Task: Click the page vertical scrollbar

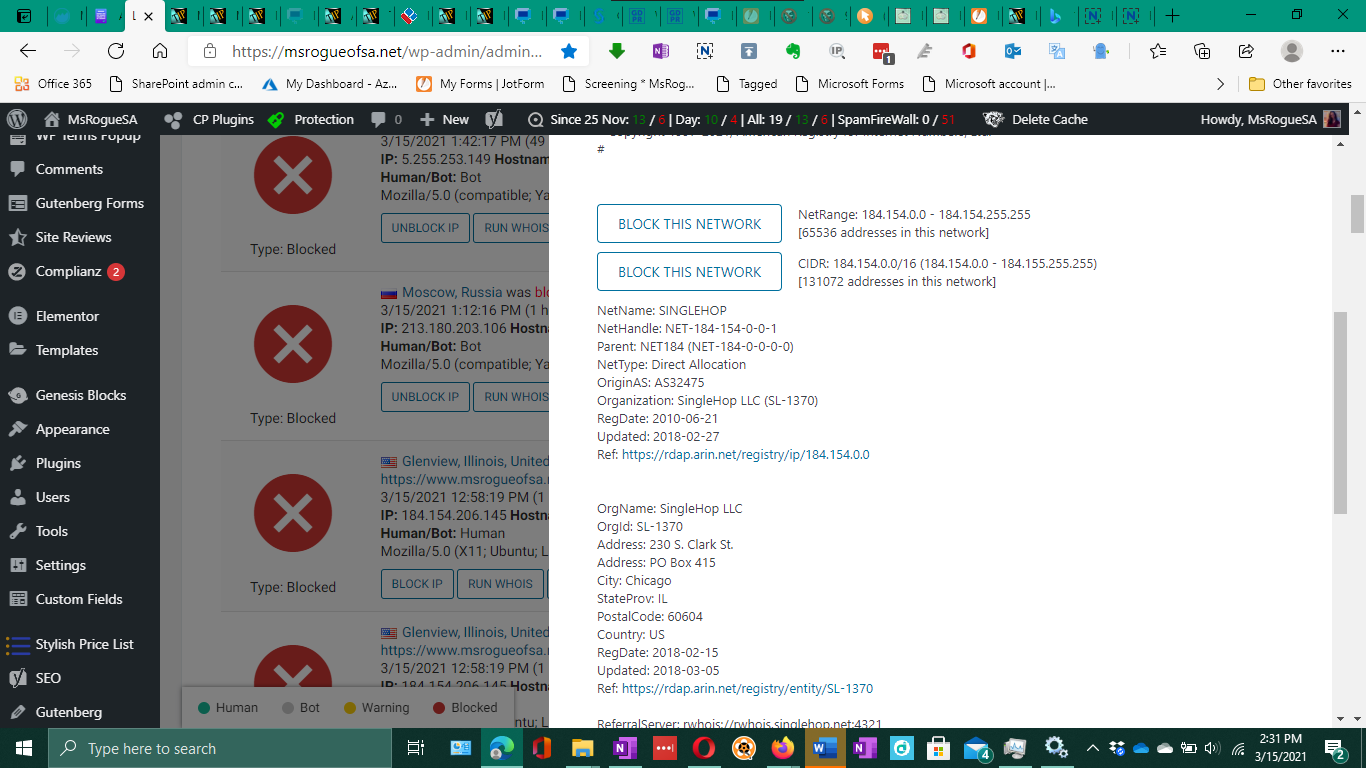Action: pyautogui.click(x=1357, y=400)
